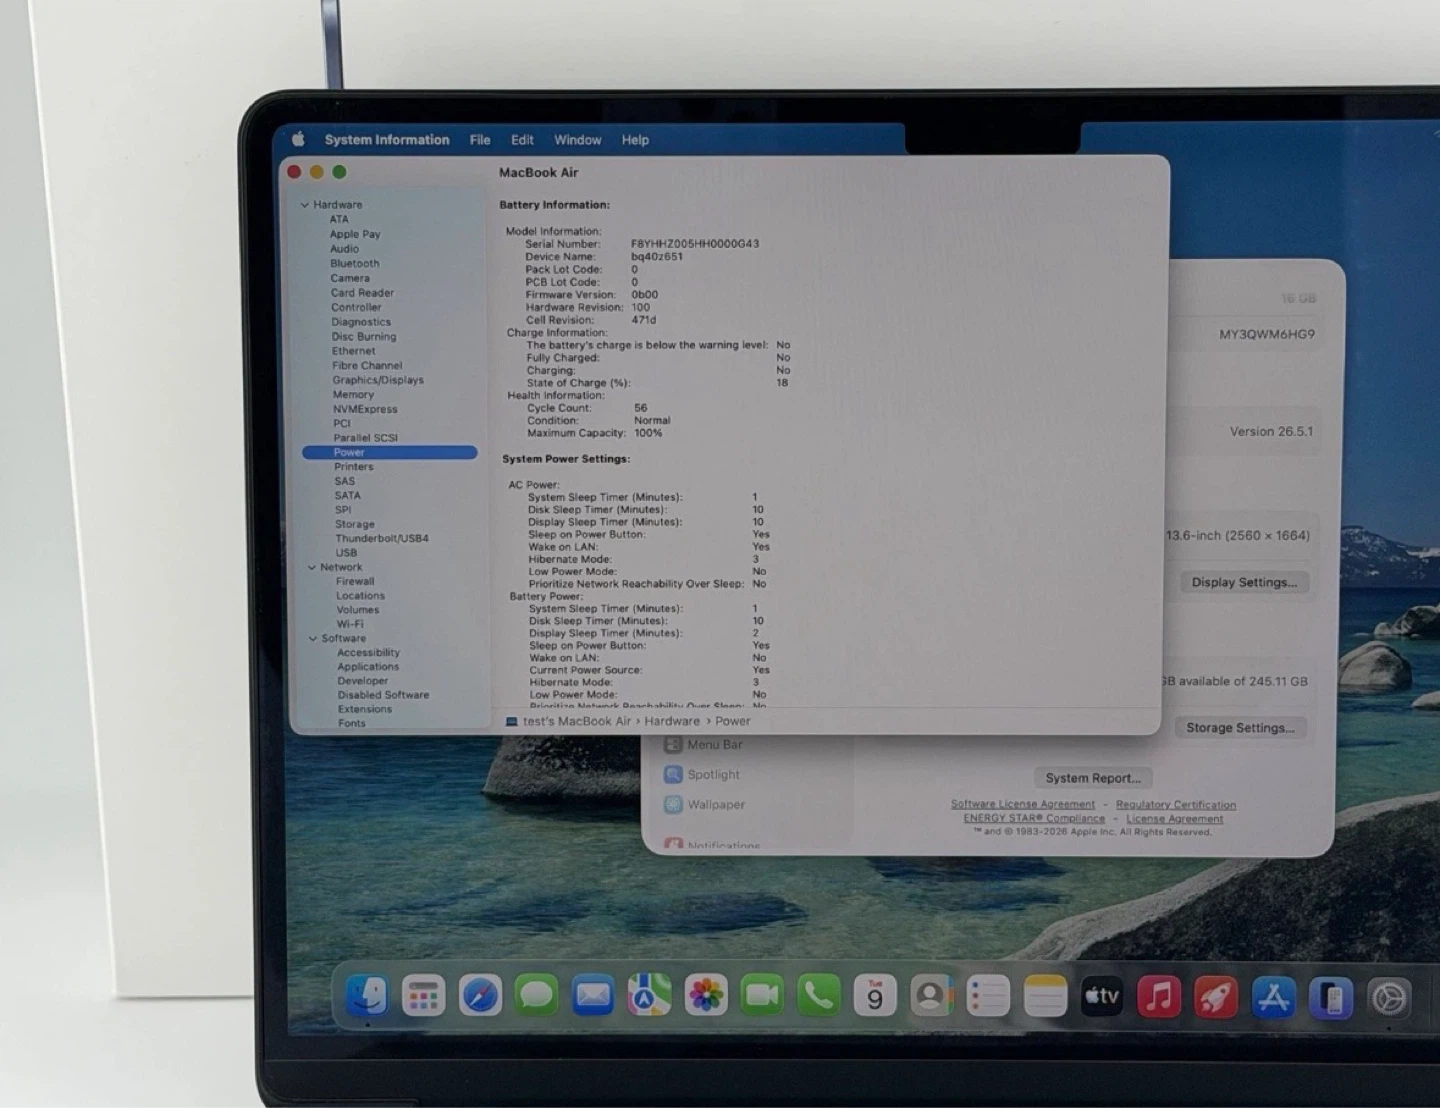Launch iPhone Mirroring from the Dock

coord(1331,996)
